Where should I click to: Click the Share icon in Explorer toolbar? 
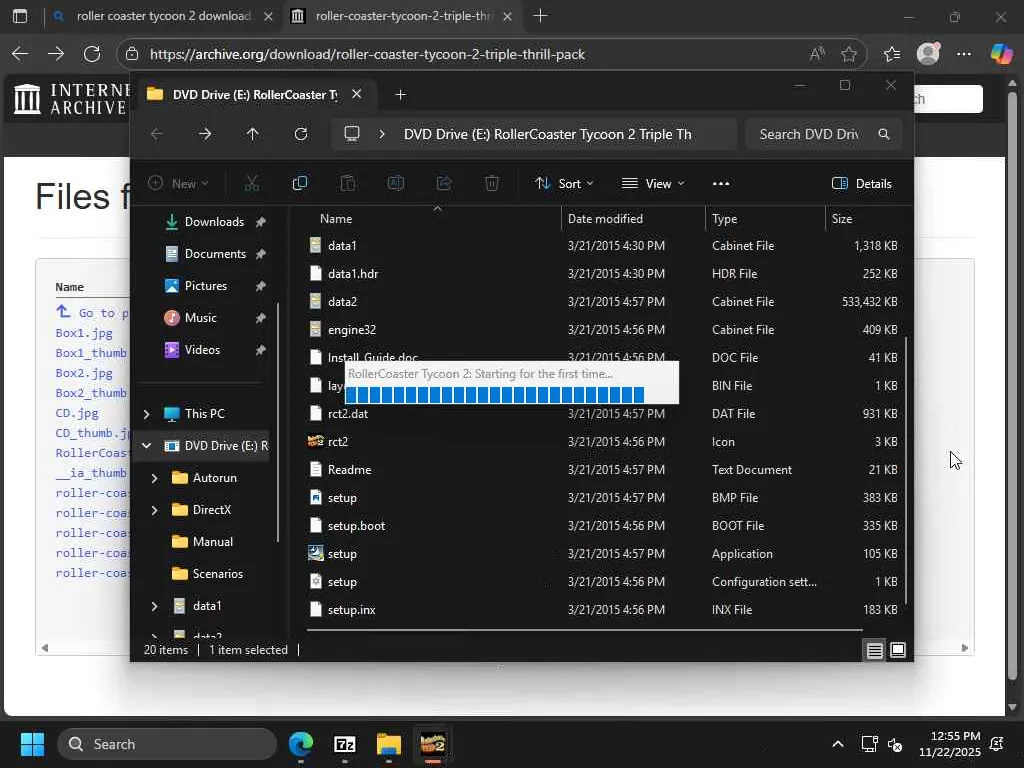tap(444, 184)
